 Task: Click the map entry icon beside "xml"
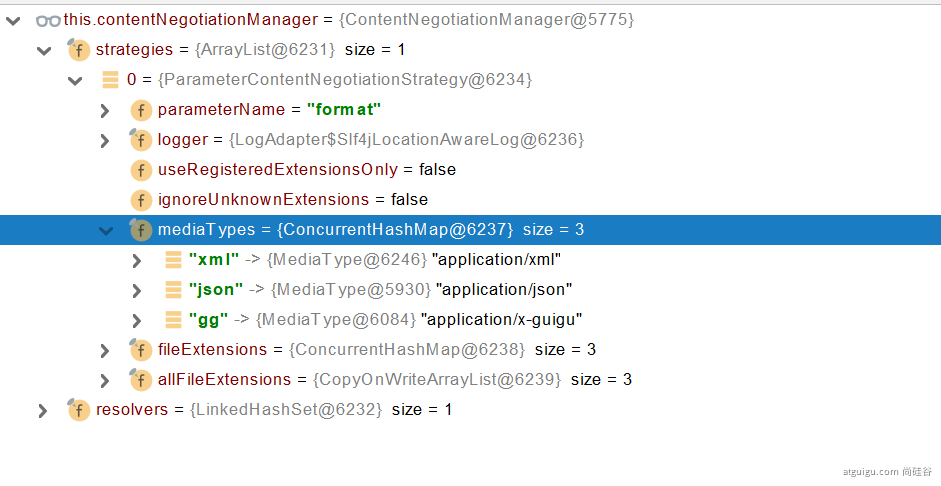tap(172, 260)
